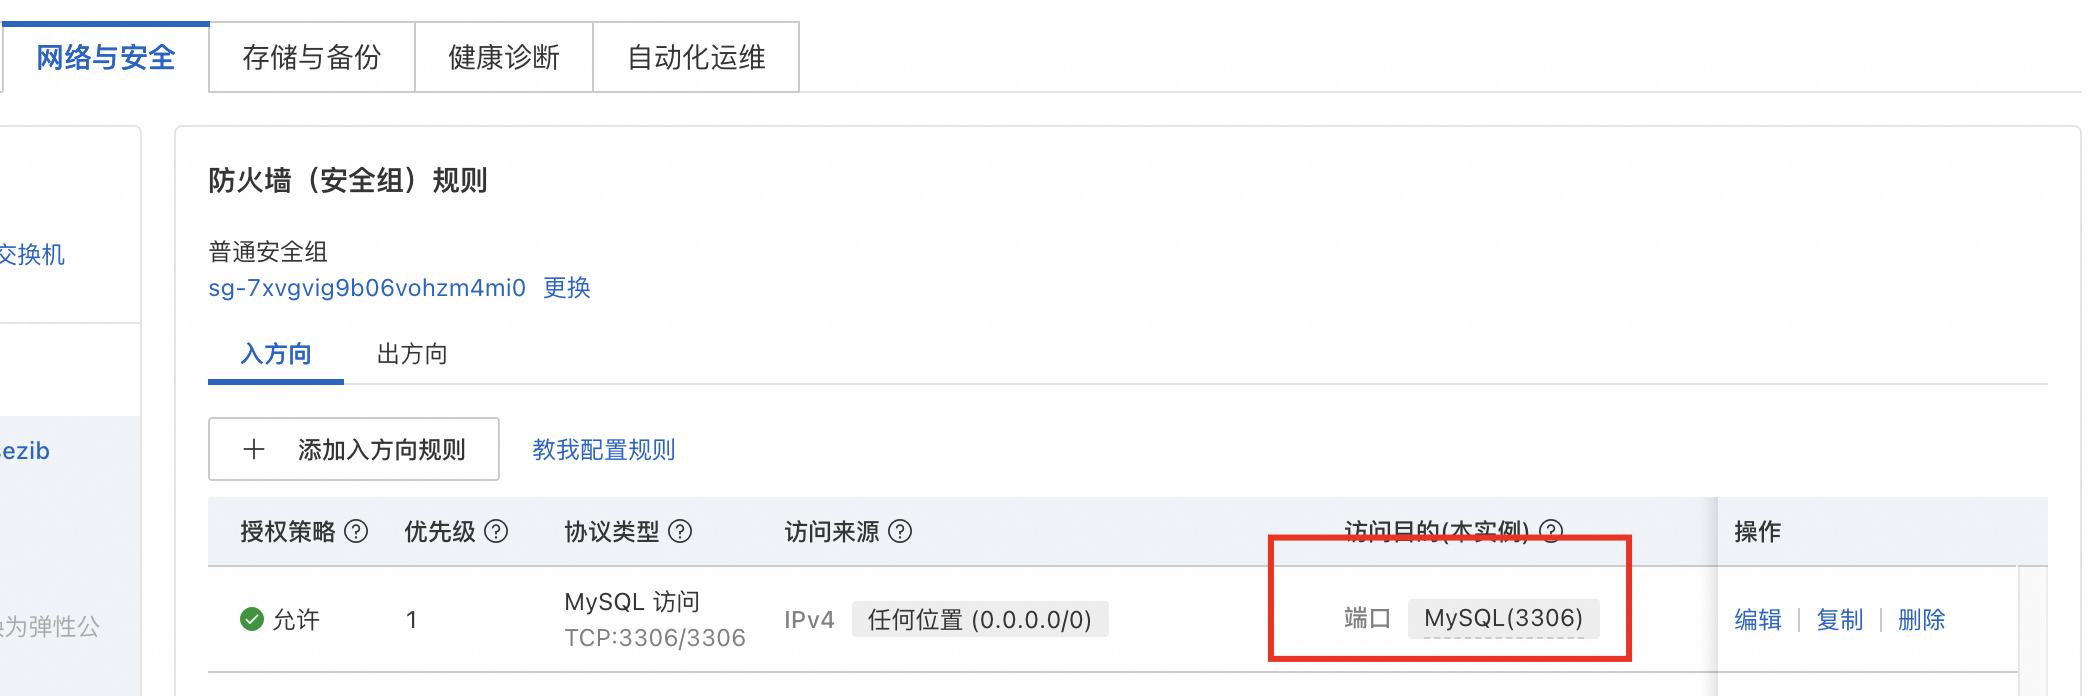
Task: Click help icon next to 授权策略
Action: (356, 531)
